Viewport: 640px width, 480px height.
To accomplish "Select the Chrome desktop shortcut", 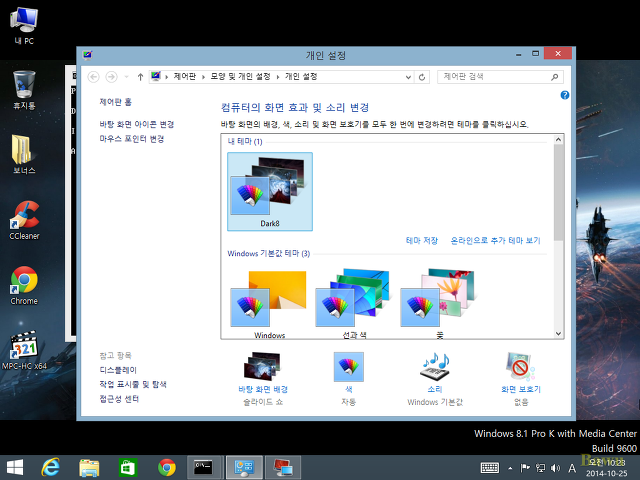I will 24,285.
